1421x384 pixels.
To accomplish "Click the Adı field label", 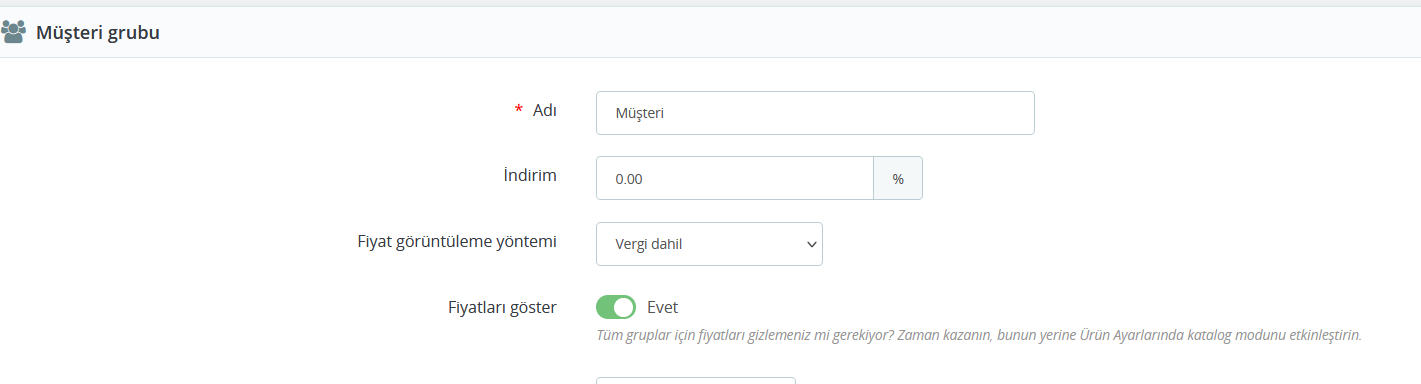I will 545,109.
